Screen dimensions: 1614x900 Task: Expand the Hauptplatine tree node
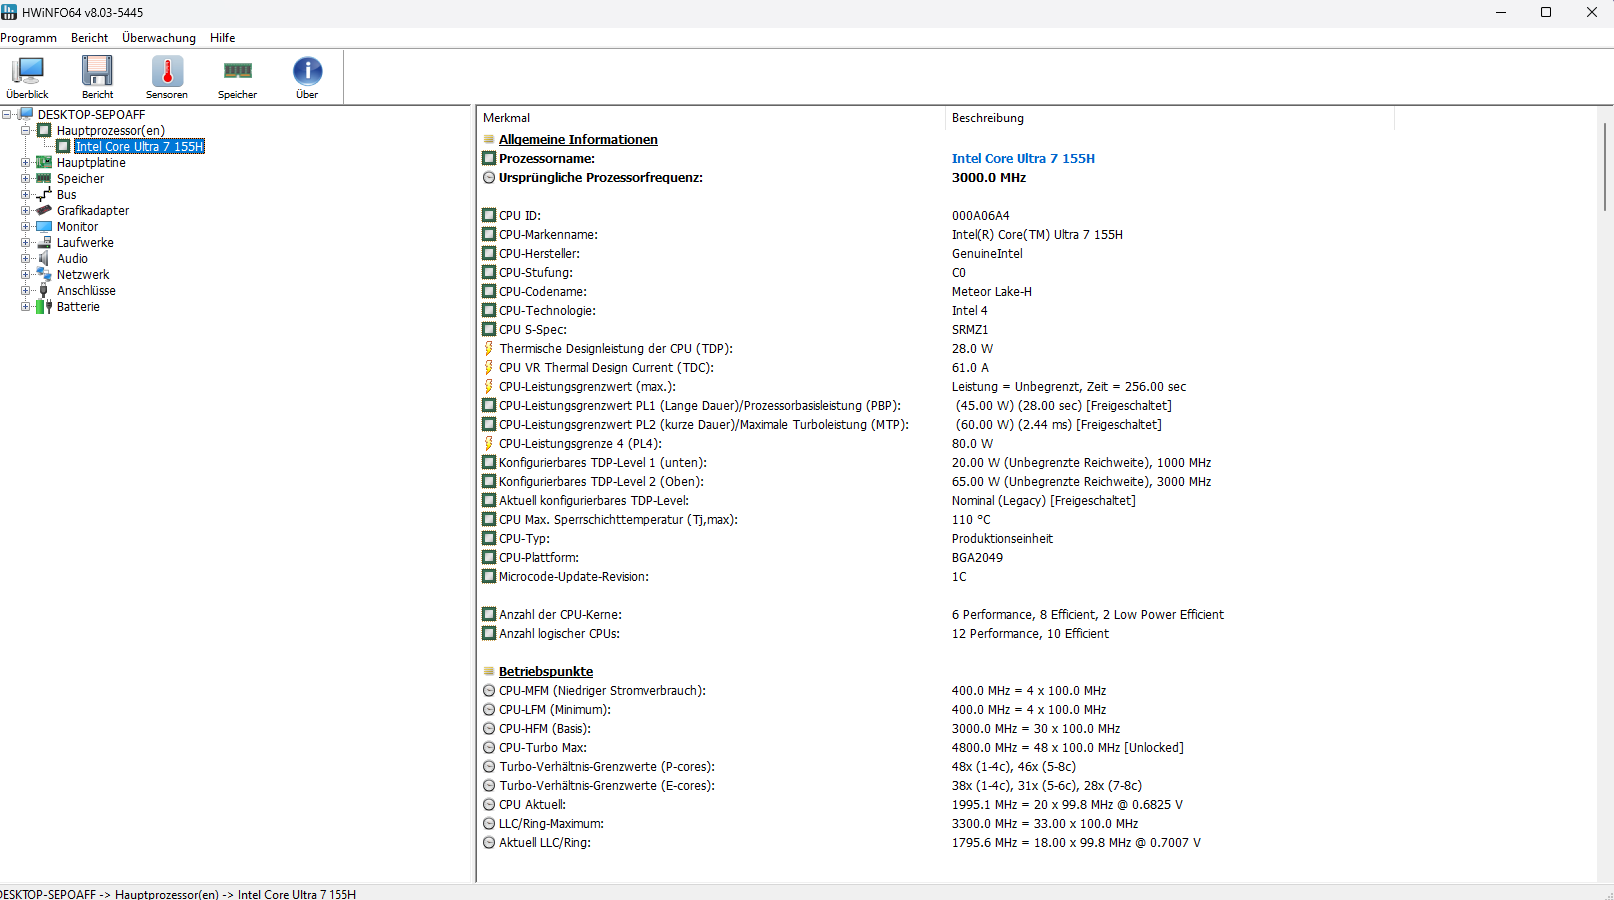point(26,163)
